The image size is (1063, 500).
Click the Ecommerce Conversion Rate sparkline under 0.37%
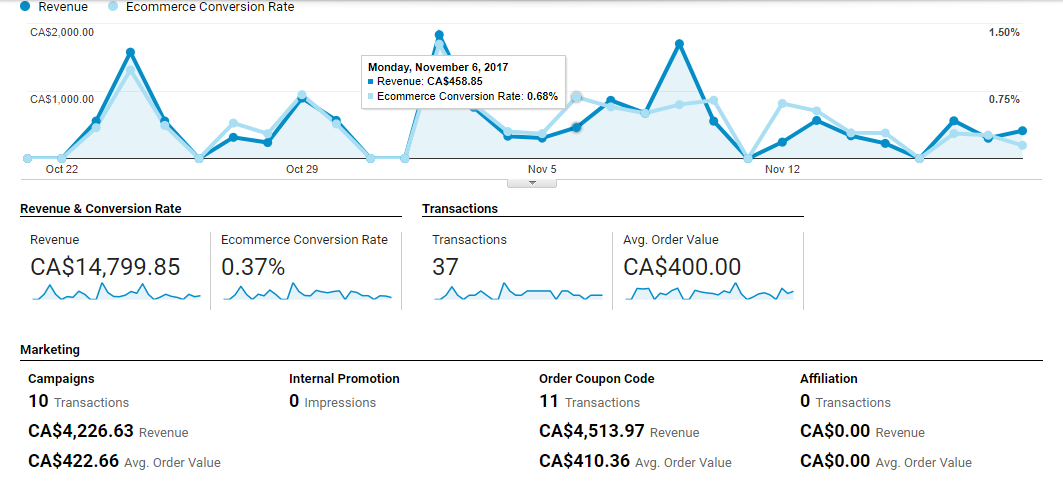(307, 292)
